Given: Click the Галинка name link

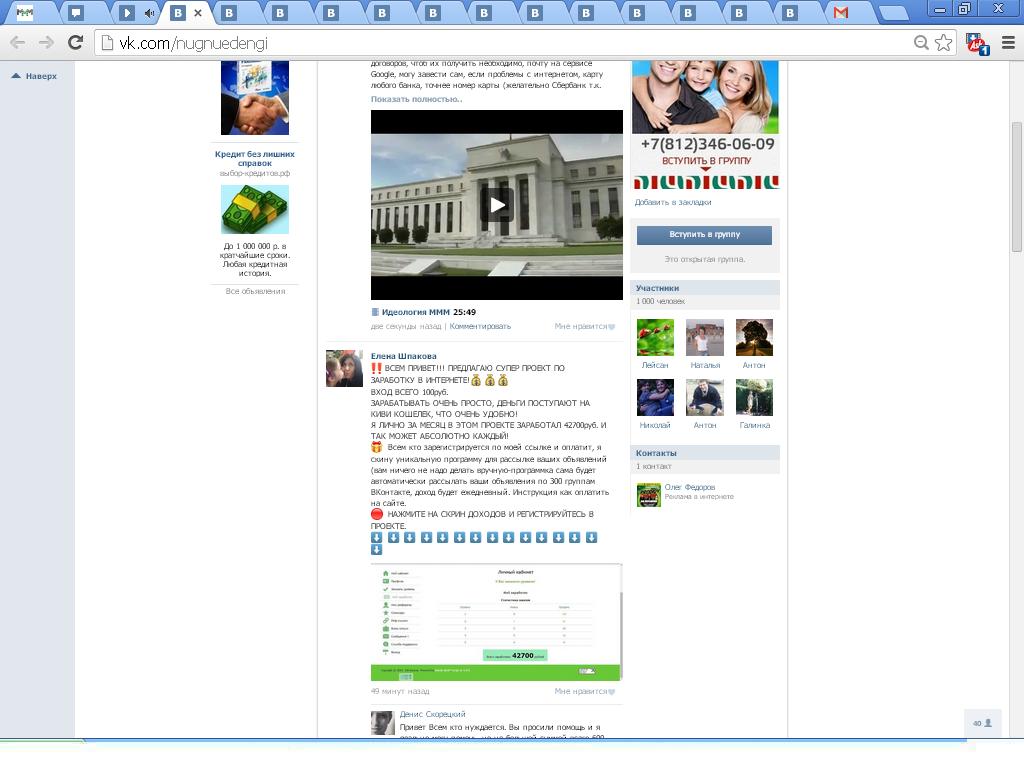Looking at the screenshot, I should (x=754, y=425).
